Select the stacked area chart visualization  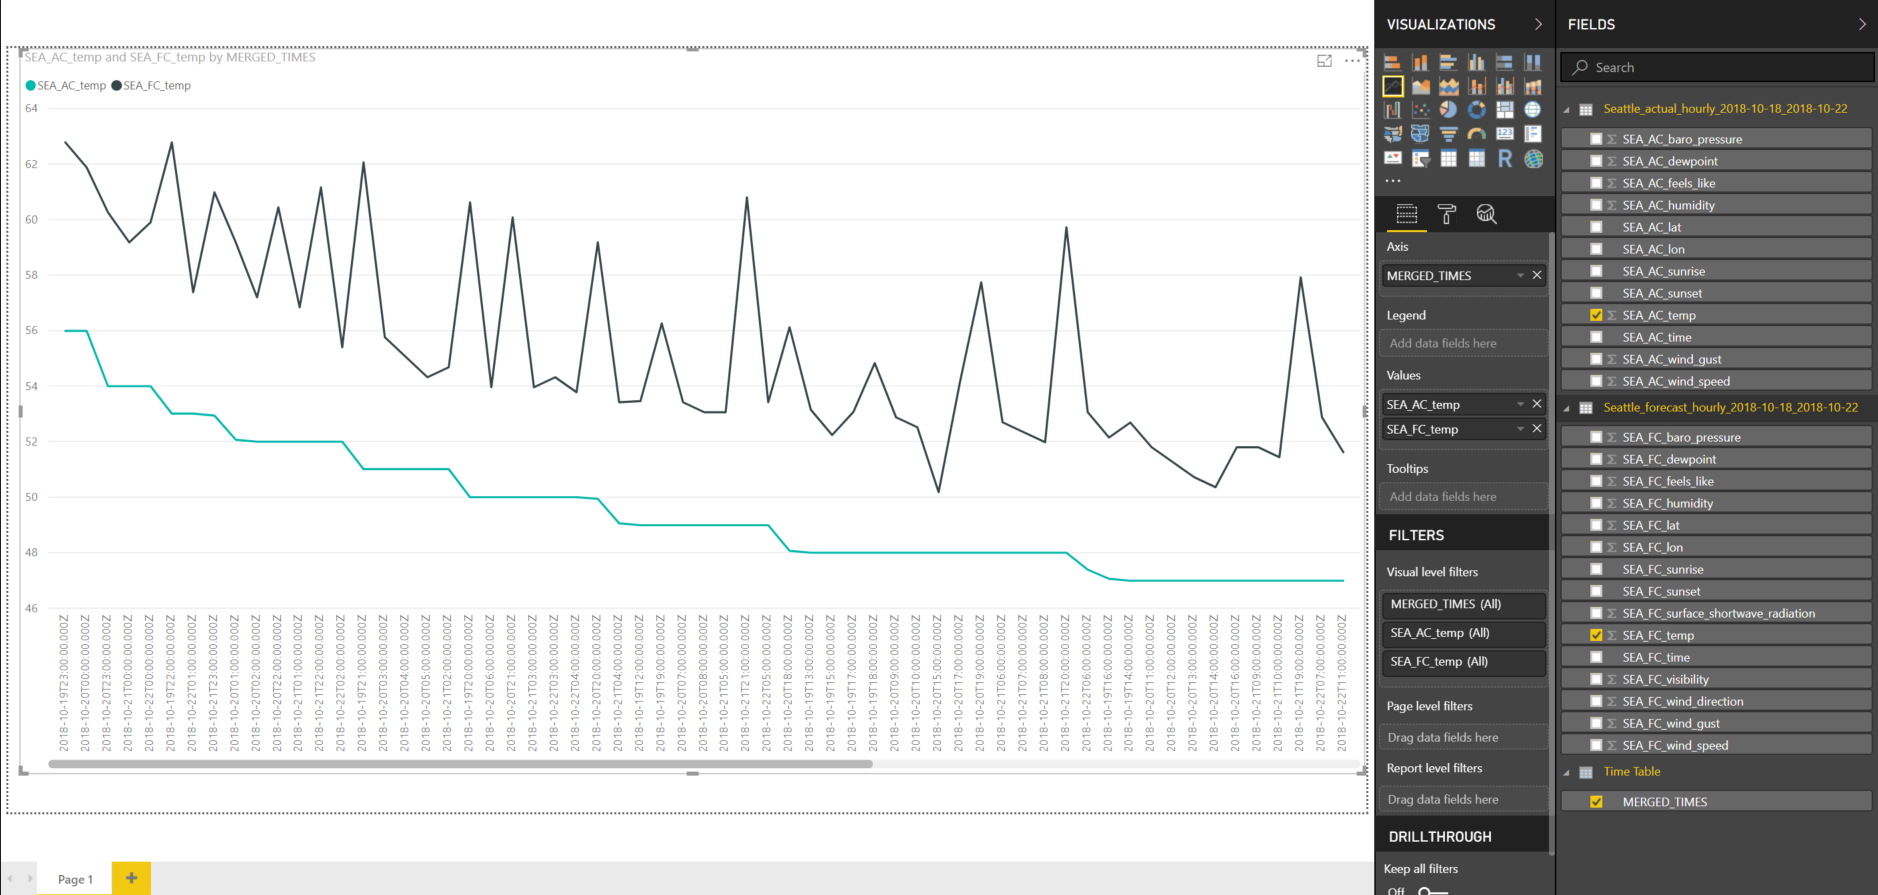tap(1449, 86)
